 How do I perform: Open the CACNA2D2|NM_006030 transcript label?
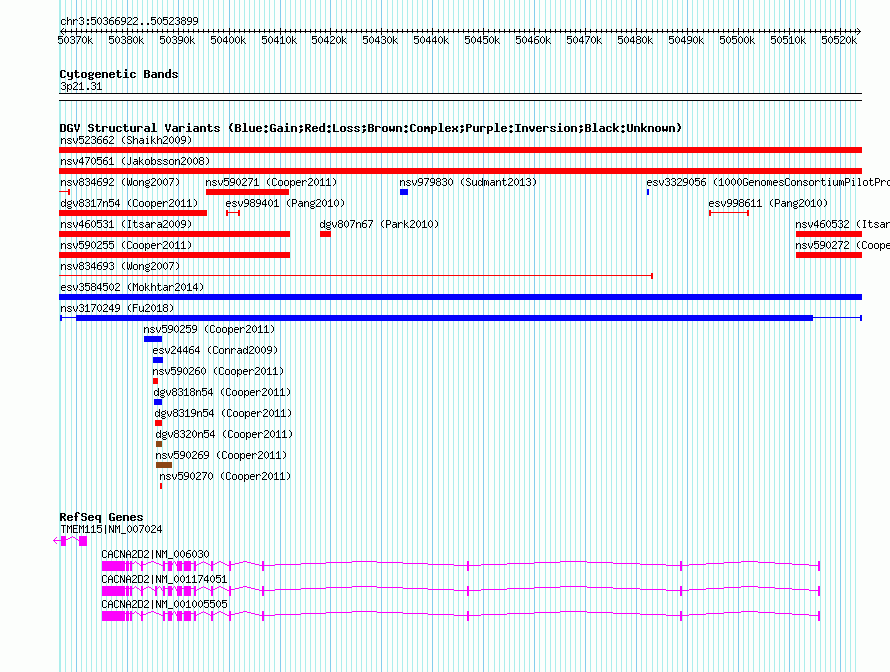click(x=156, y=554)
